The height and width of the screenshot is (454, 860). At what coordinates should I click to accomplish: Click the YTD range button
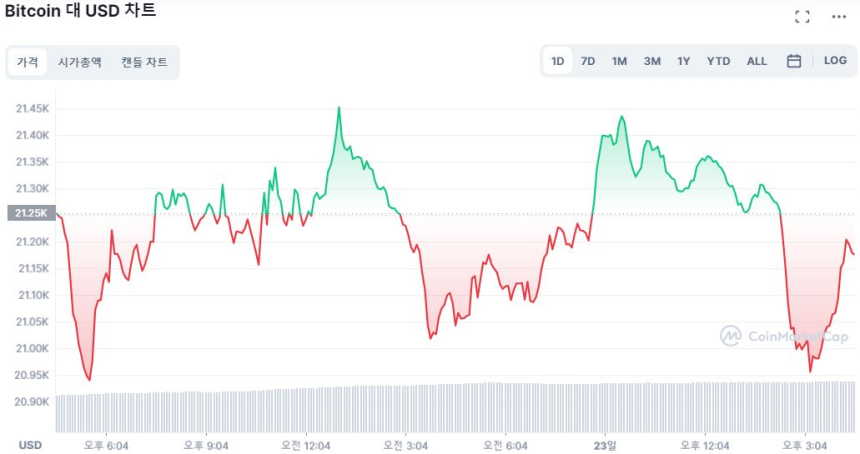pyautogui.click(x=719, y=61)
